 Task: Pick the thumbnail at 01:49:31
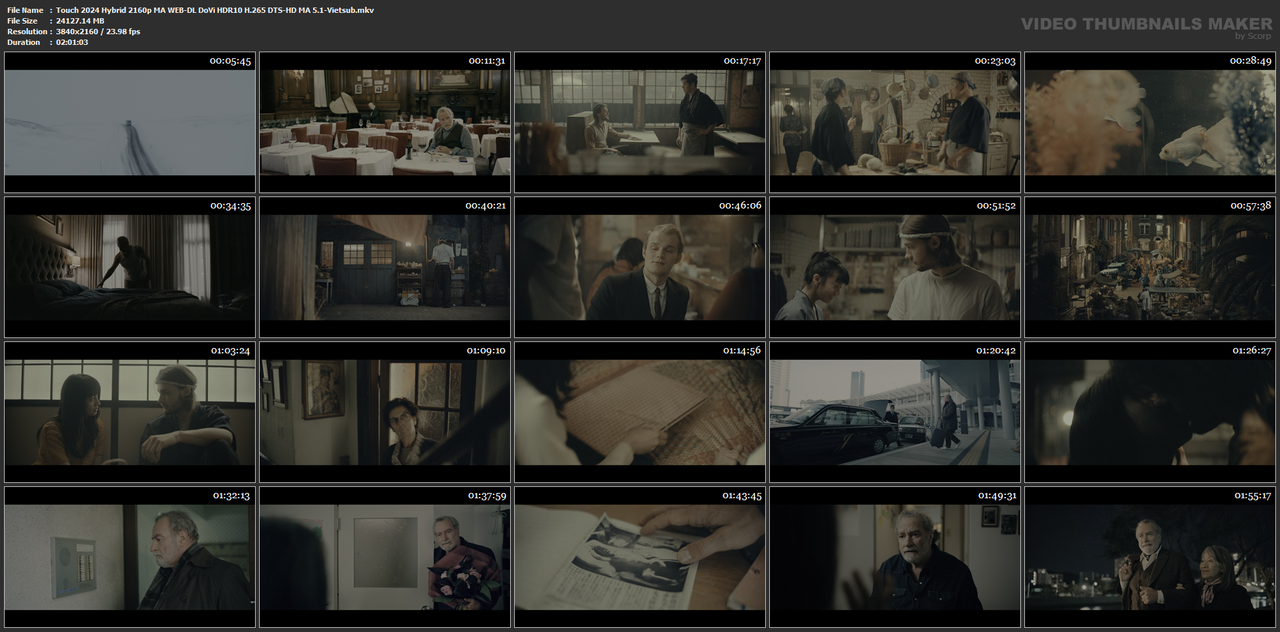tap(895, 557)
